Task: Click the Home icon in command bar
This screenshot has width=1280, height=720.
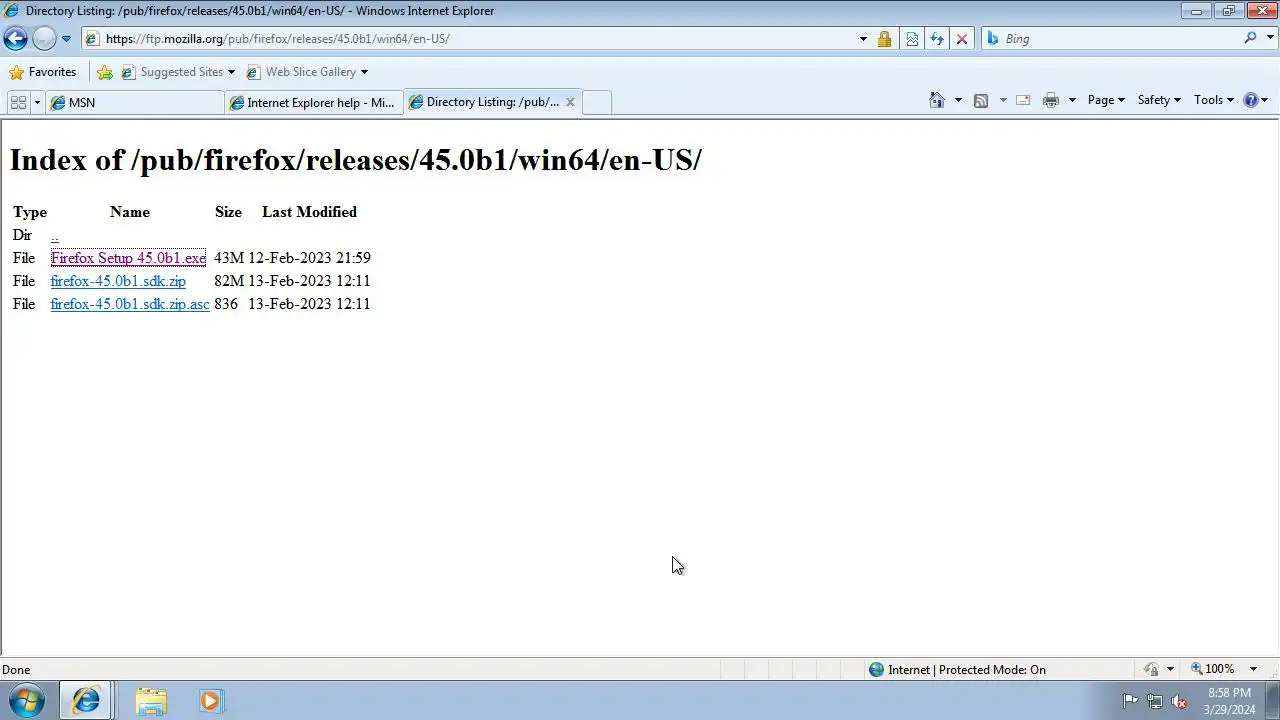Action: coord(937,100)
